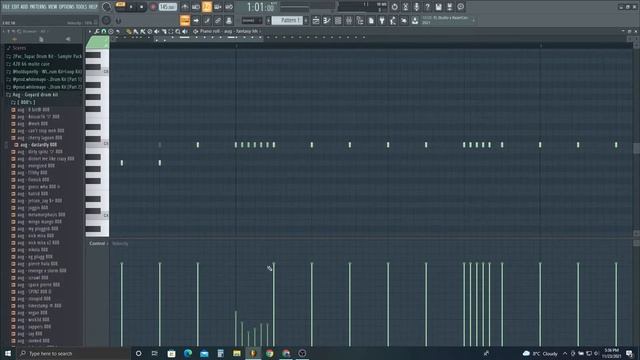
Task: Toggle the orange countdown before recording button
Action: tap(207, 7)
